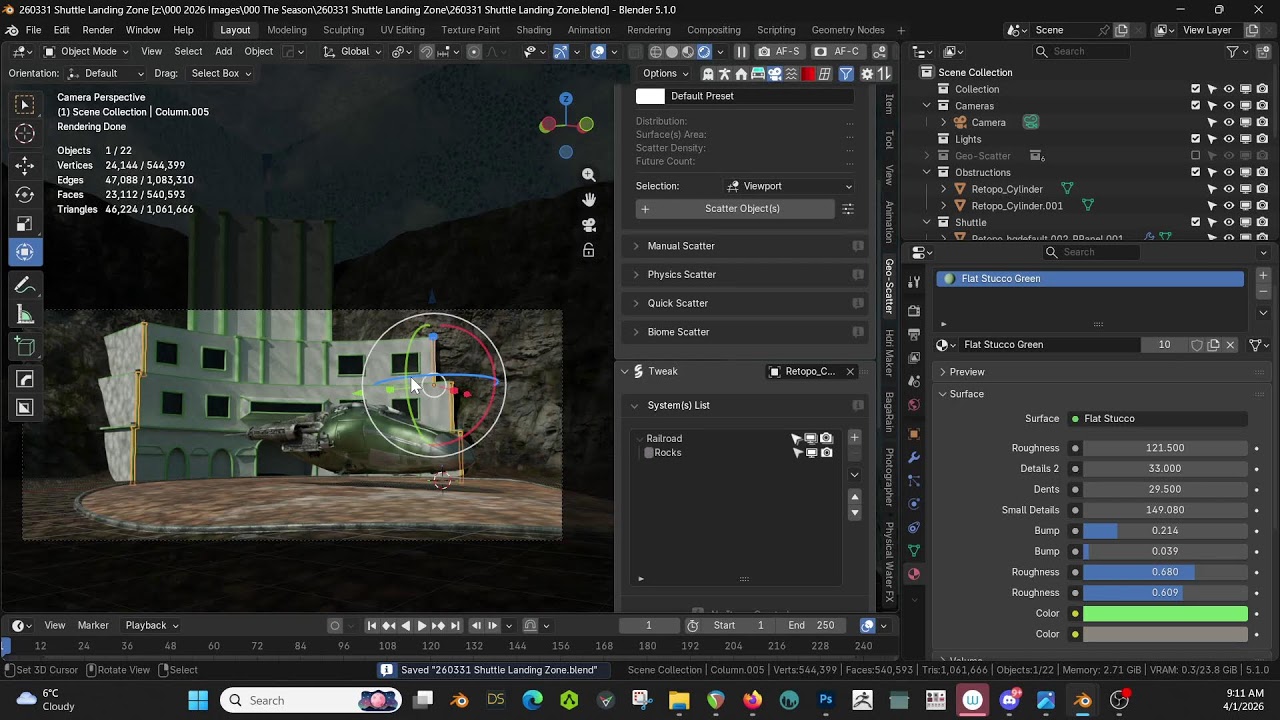Pick the Annotate pencil tool
Screen dimensions: 1280x720
click(25, 286)
